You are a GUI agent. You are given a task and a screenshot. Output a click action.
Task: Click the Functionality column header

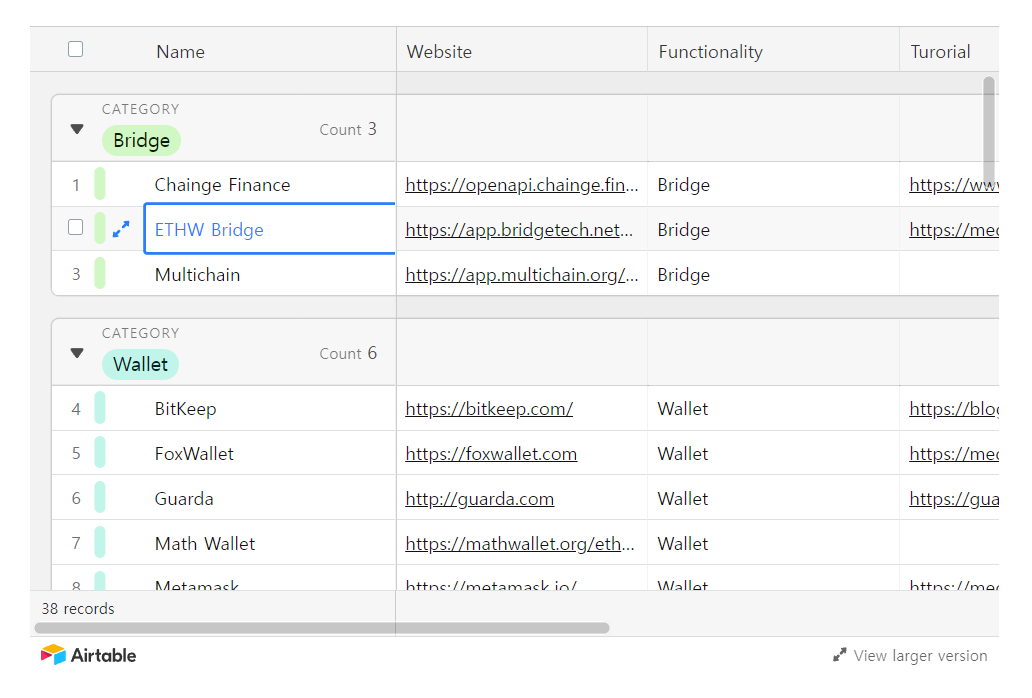710,52
